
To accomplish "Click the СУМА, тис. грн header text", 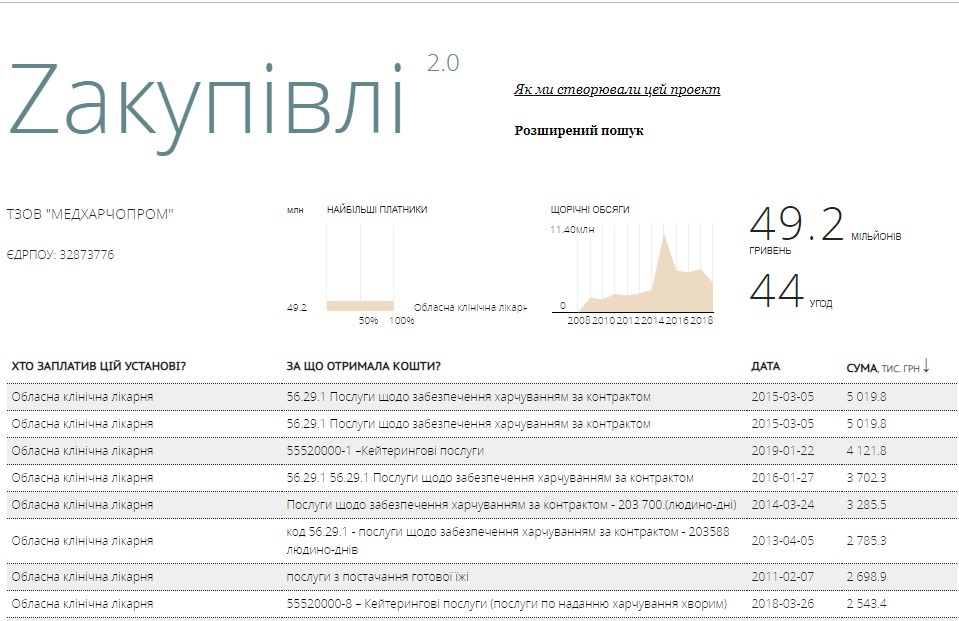I will [x=881, y=368].
